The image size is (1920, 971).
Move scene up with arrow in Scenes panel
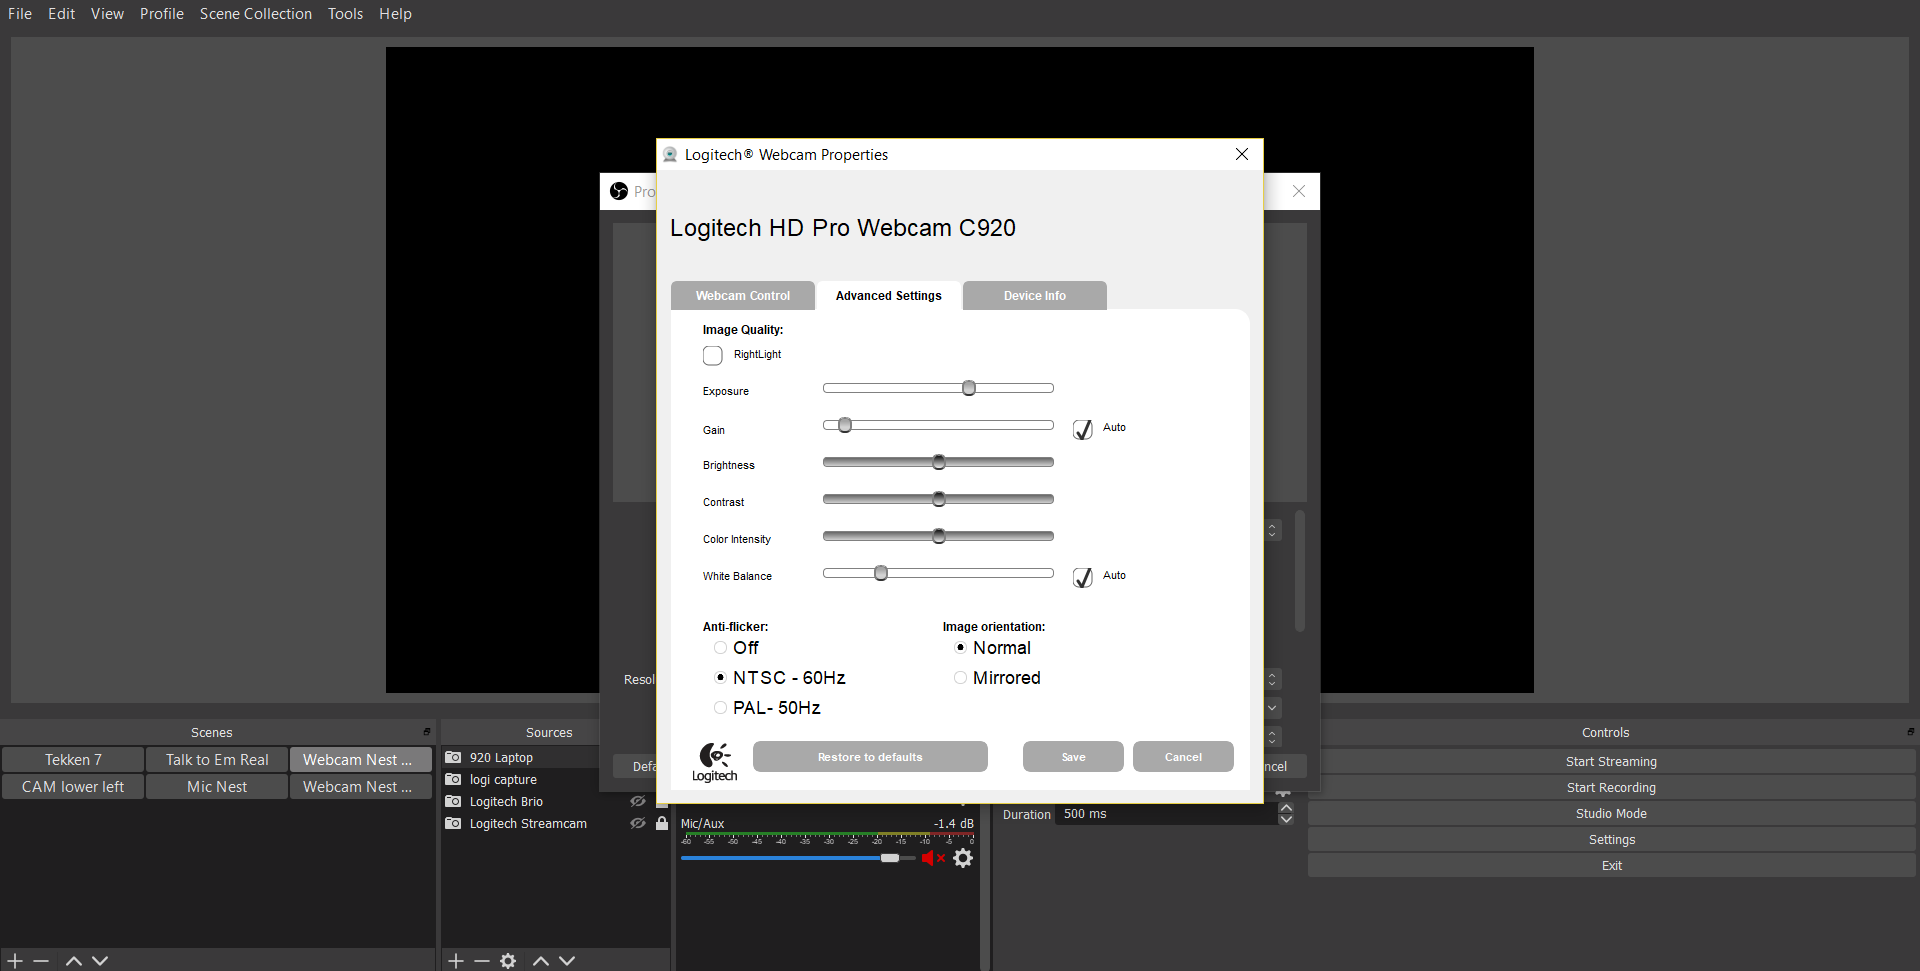click(74, 961)
